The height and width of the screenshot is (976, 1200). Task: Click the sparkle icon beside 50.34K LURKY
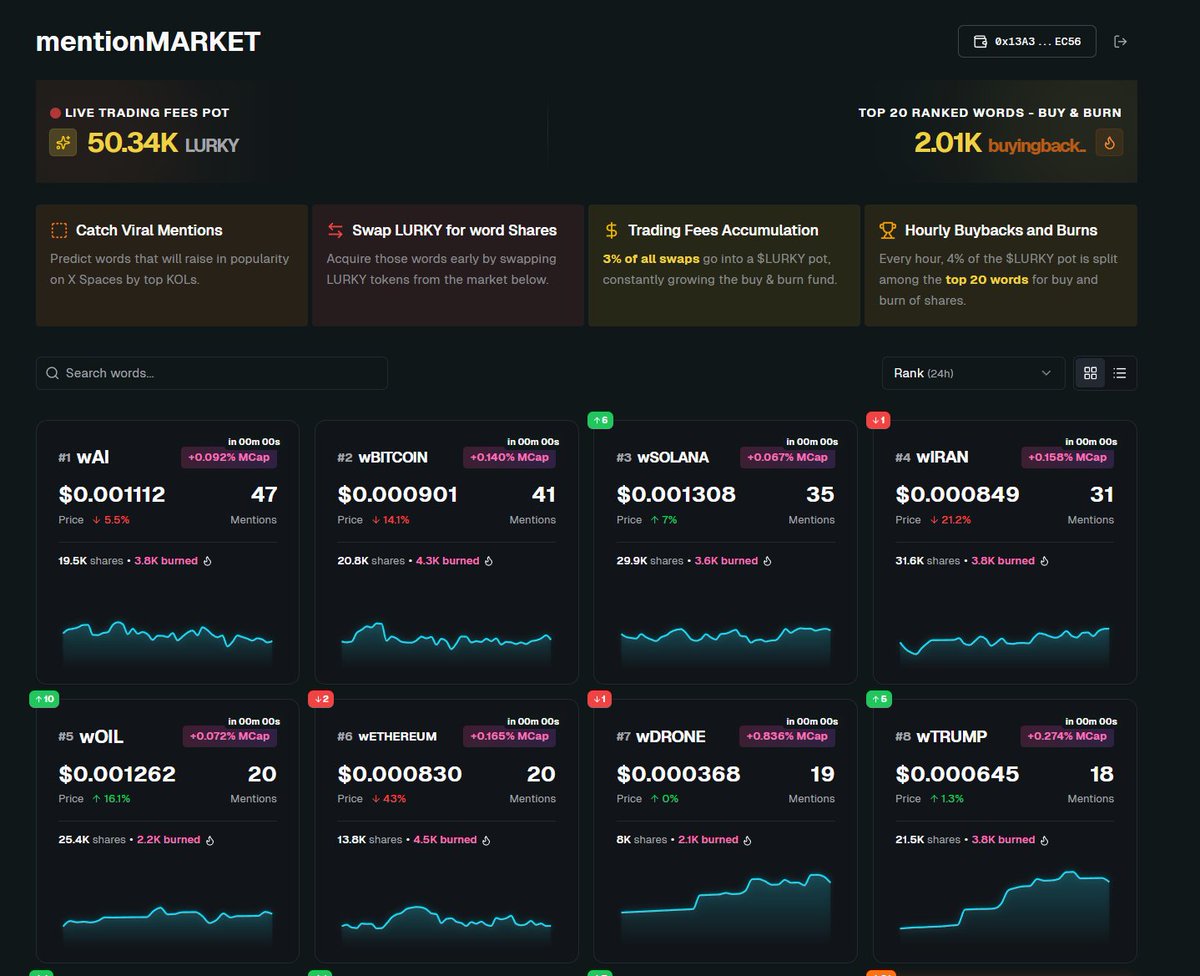63,143
